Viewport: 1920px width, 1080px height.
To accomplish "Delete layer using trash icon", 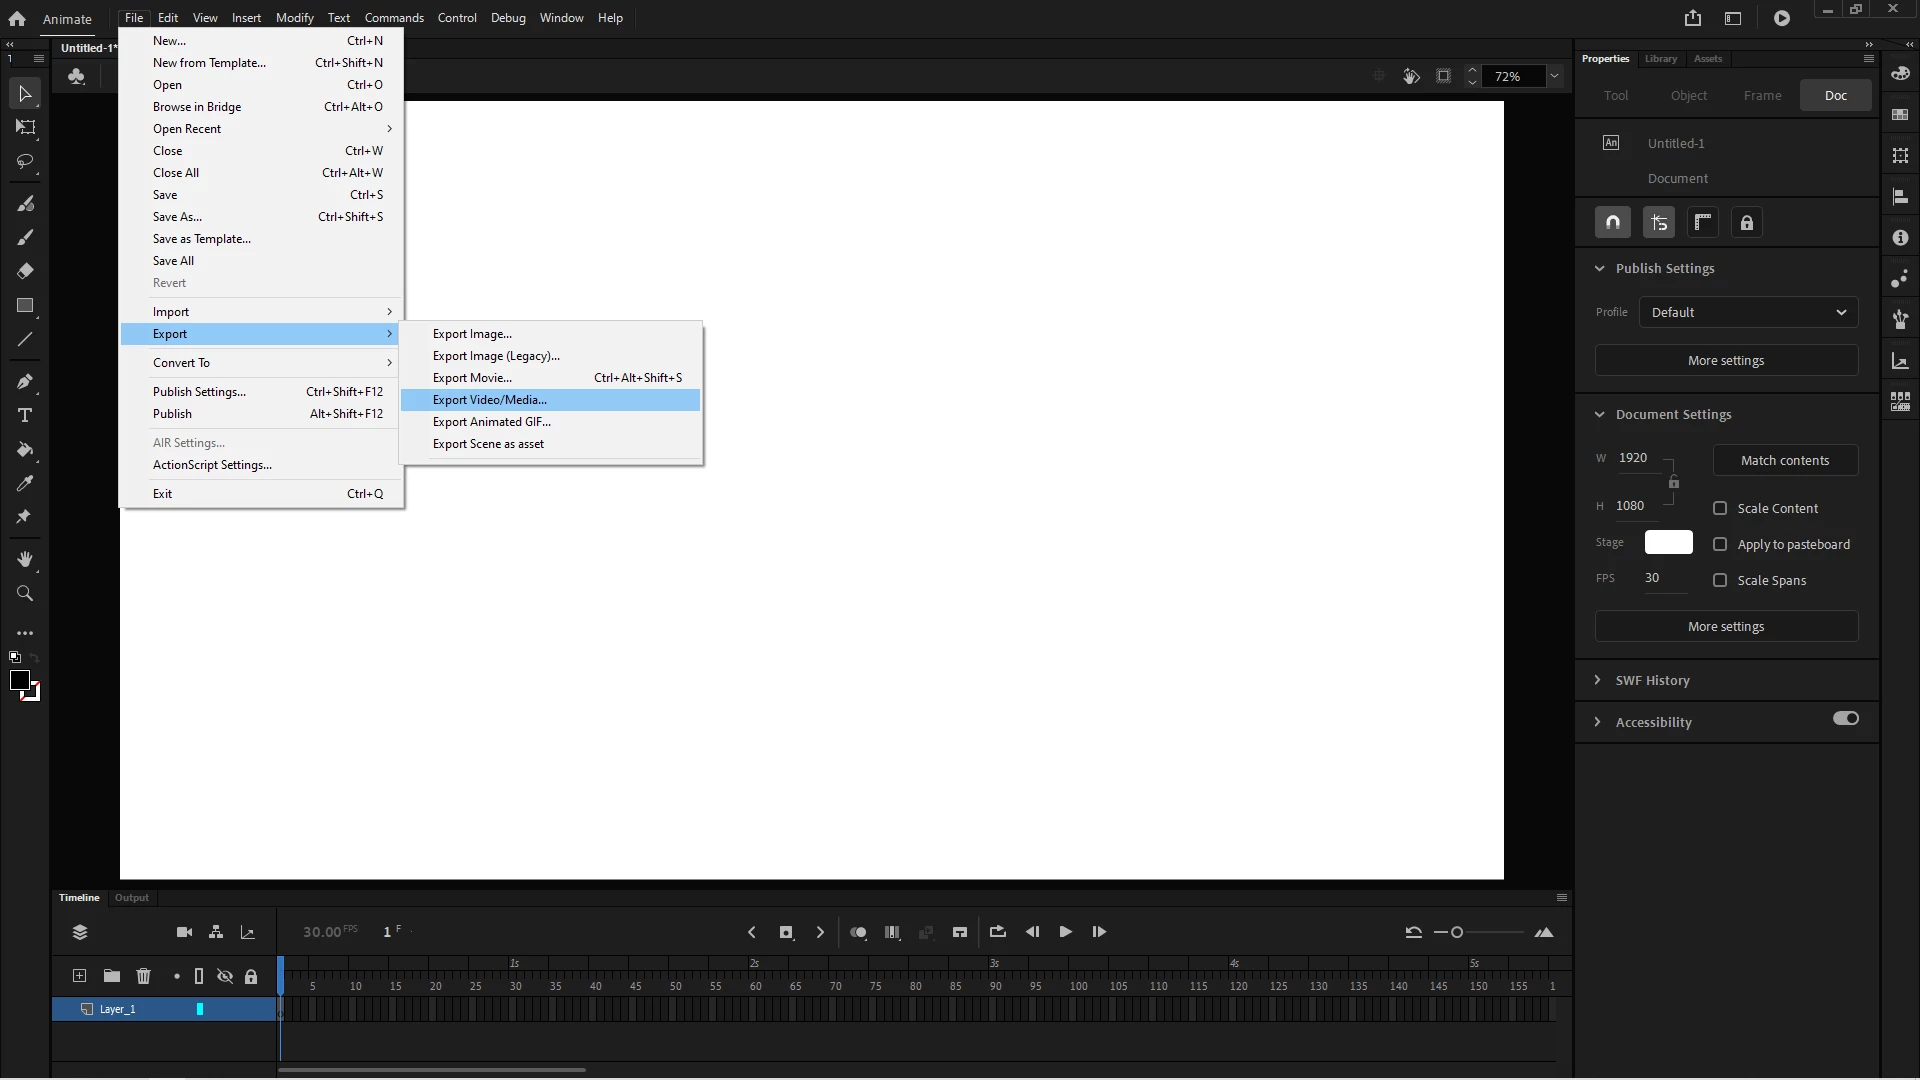I will click(x=143, y=976).
